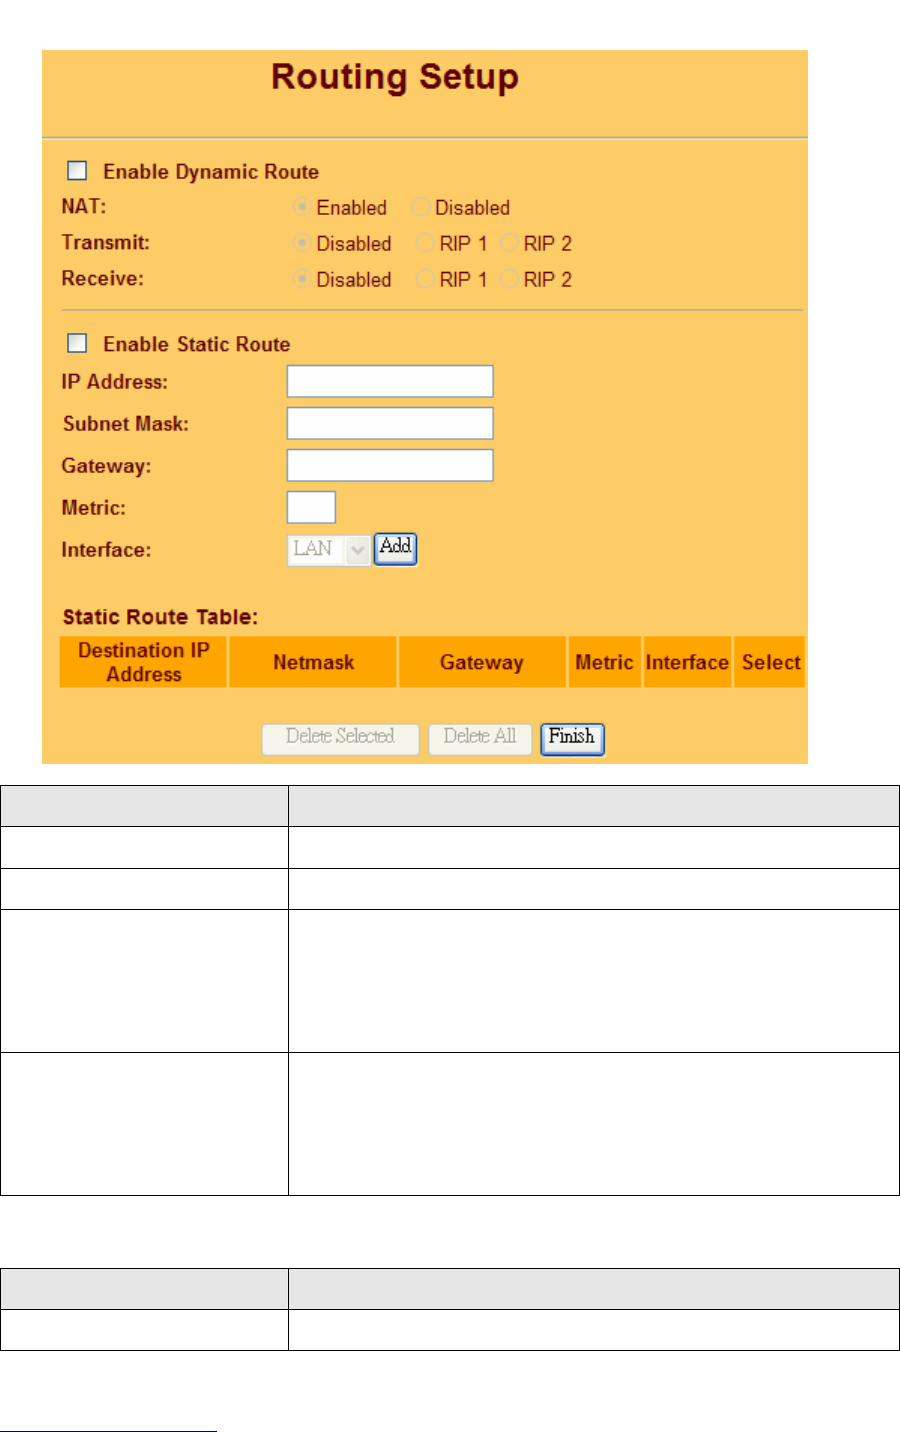This screenshot has height=1432, width=900.
Task: Click the Subnet Mask input field
Action: [x=390, y=423]
